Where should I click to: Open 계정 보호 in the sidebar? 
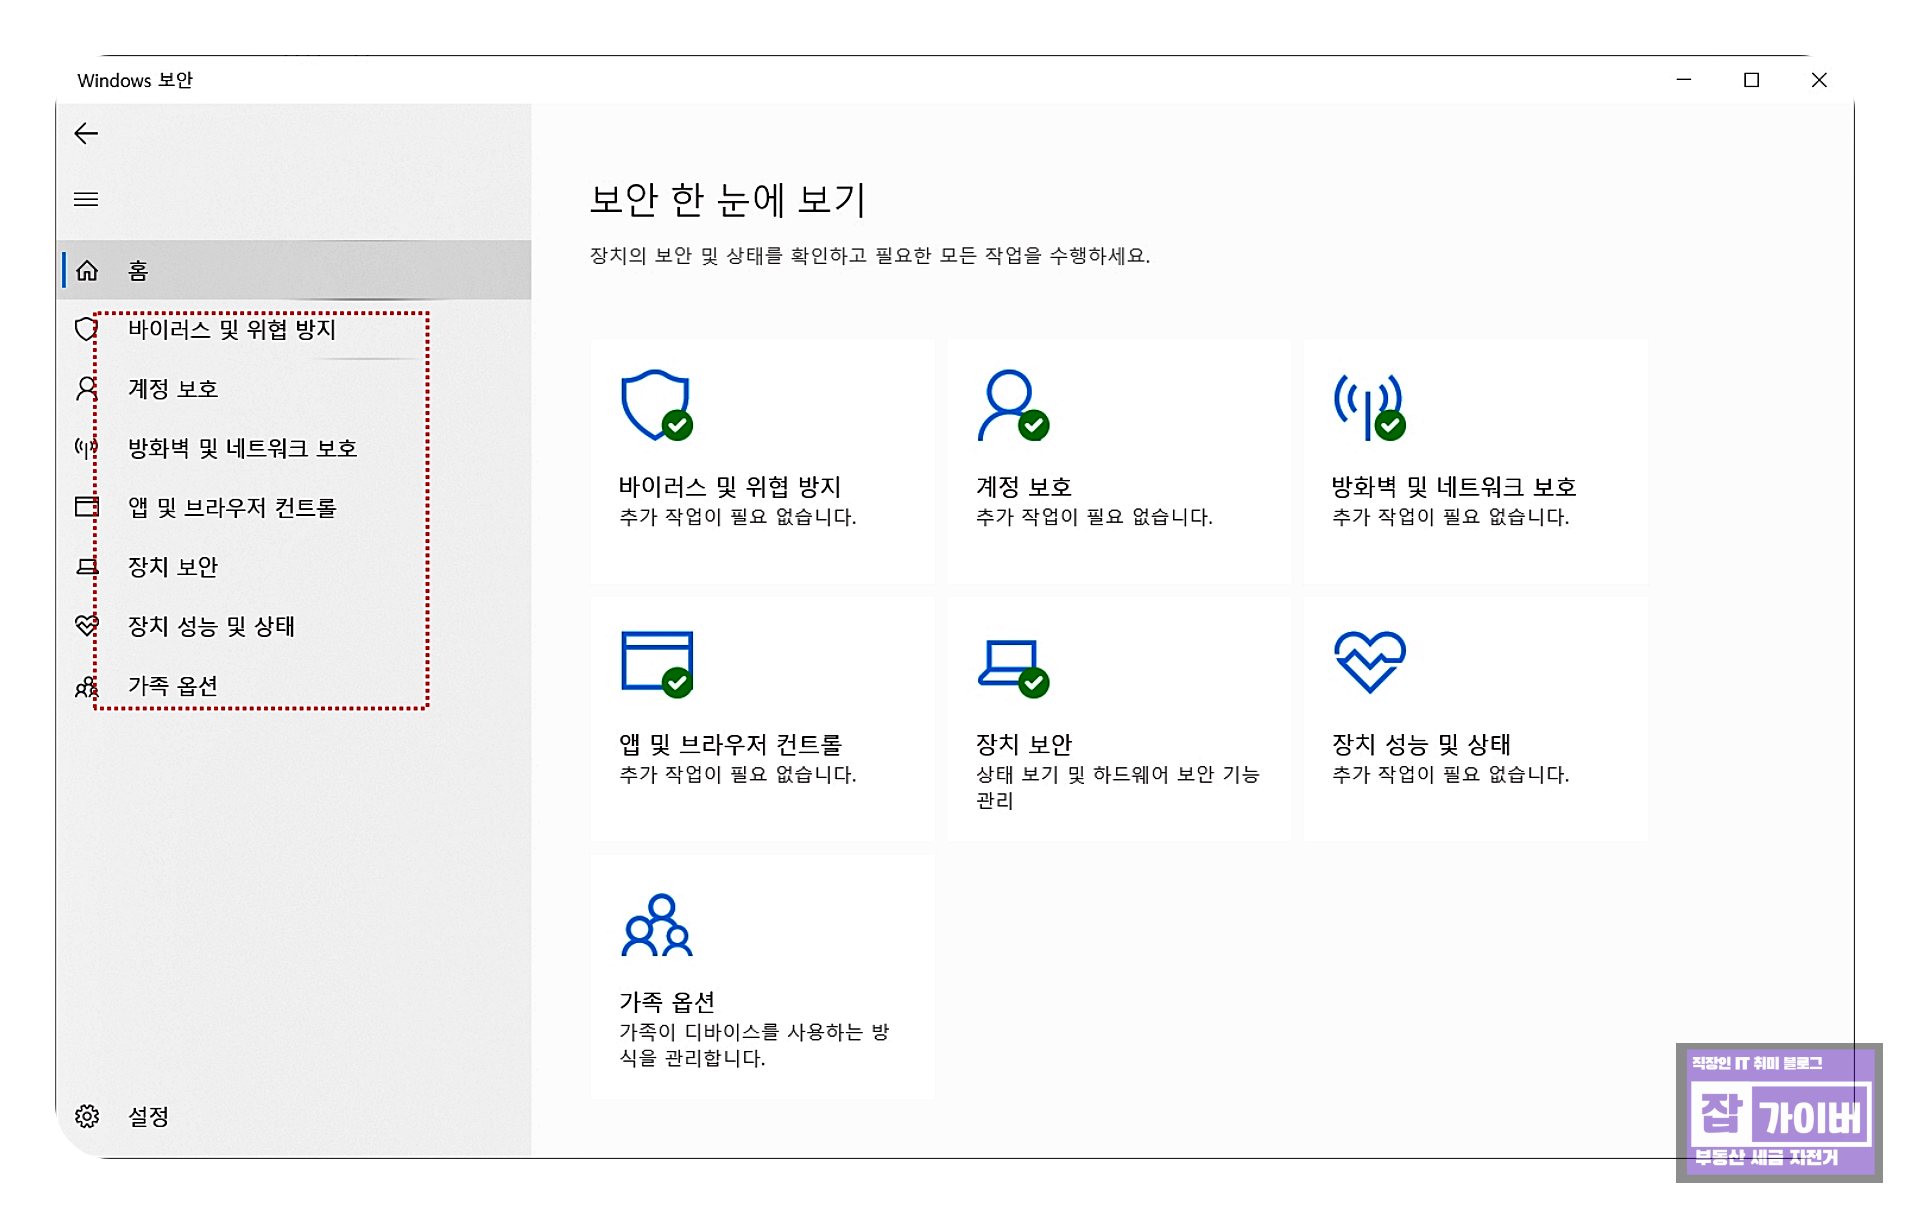point(294,389)
